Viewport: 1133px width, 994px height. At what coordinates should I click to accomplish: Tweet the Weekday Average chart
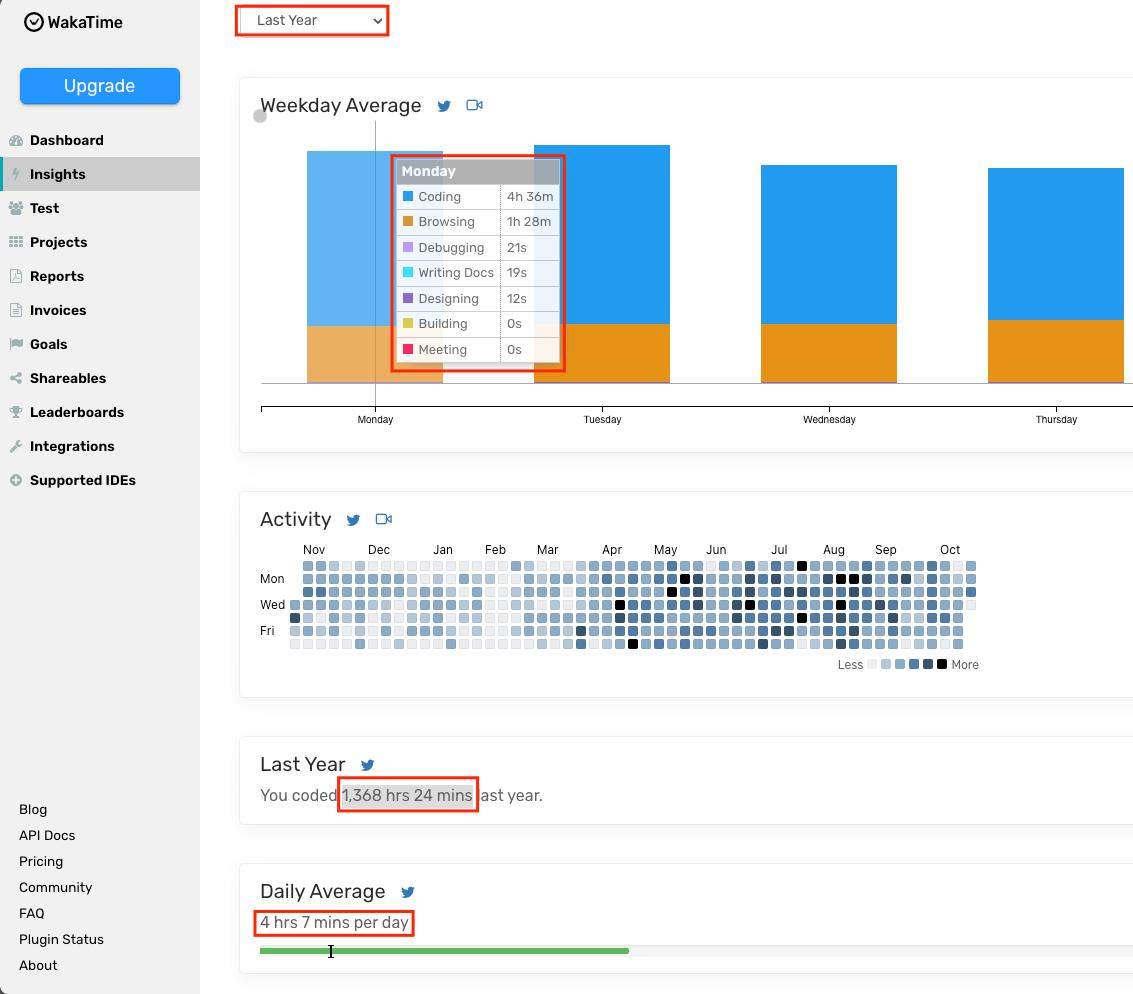click(x=444, y=106)
